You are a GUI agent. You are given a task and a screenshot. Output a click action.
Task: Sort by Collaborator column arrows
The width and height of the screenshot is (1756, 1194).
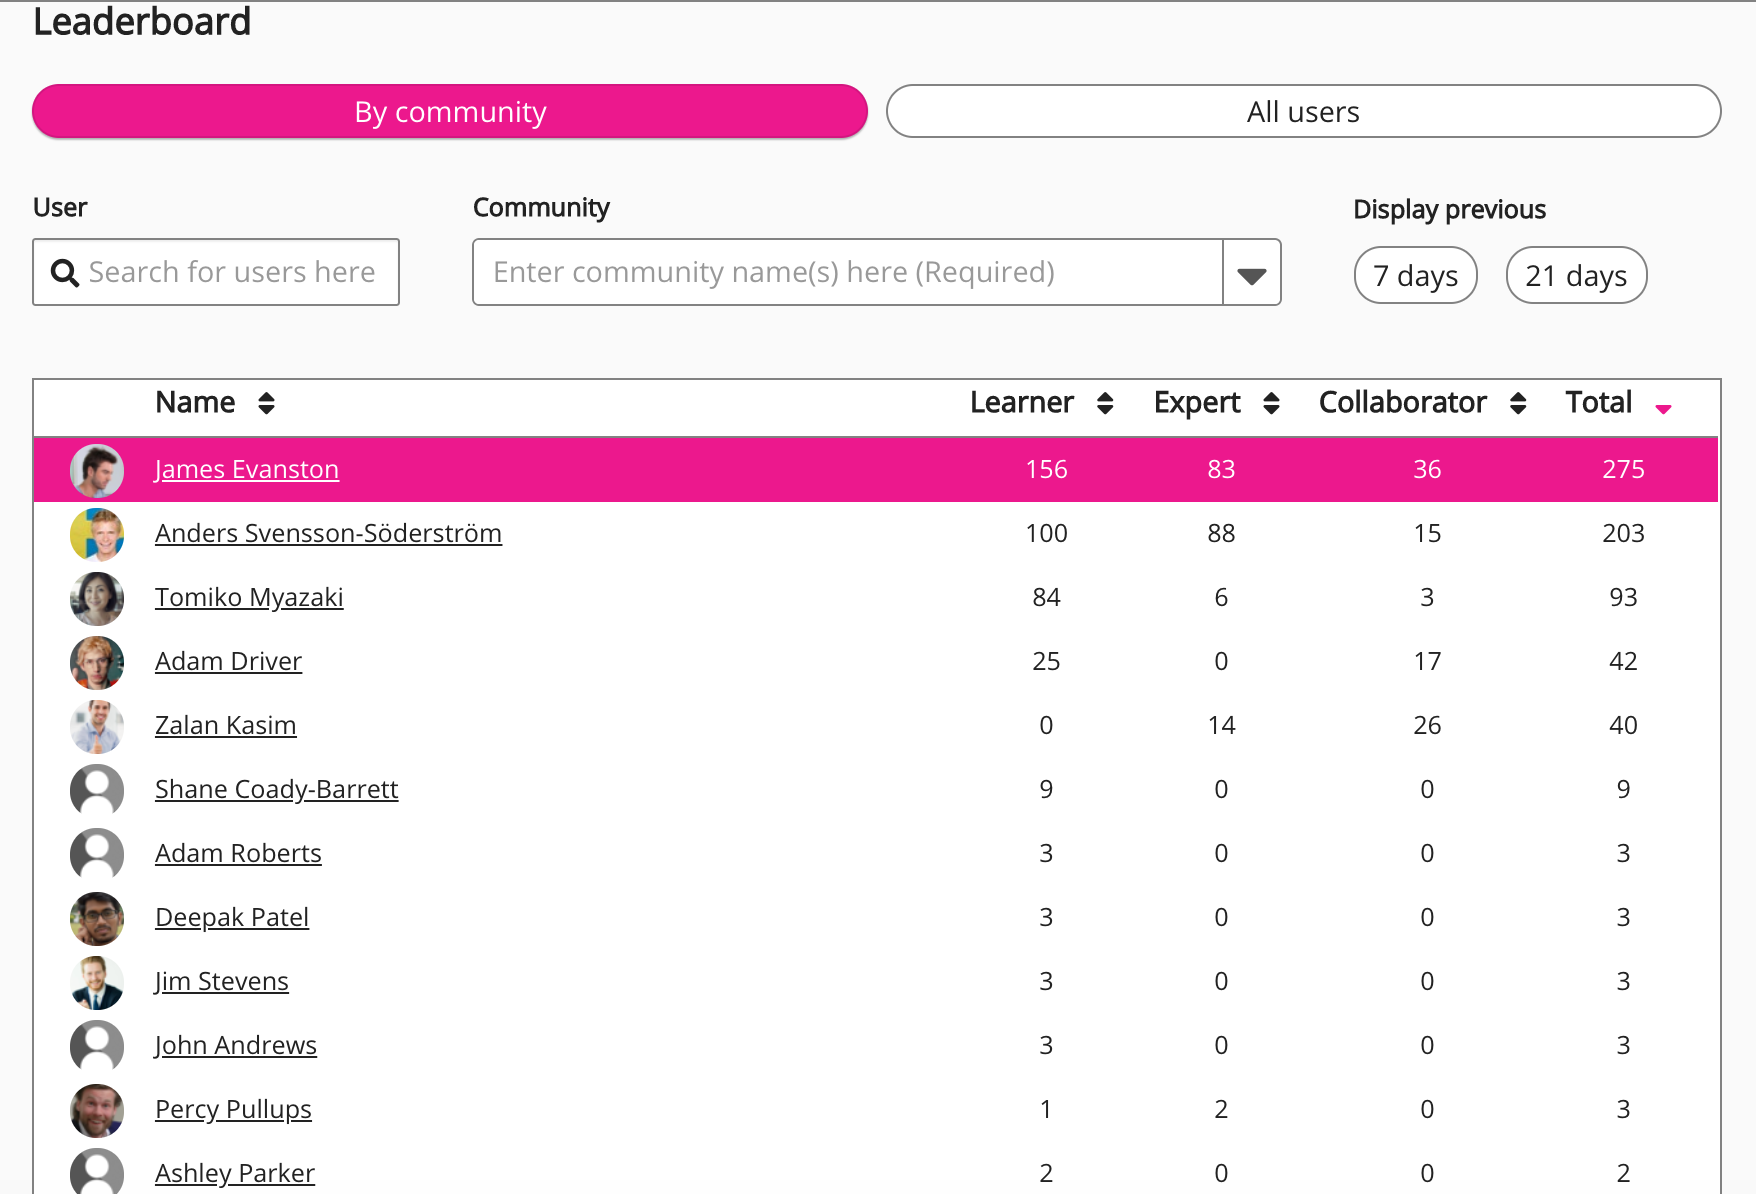point(1518,403)
